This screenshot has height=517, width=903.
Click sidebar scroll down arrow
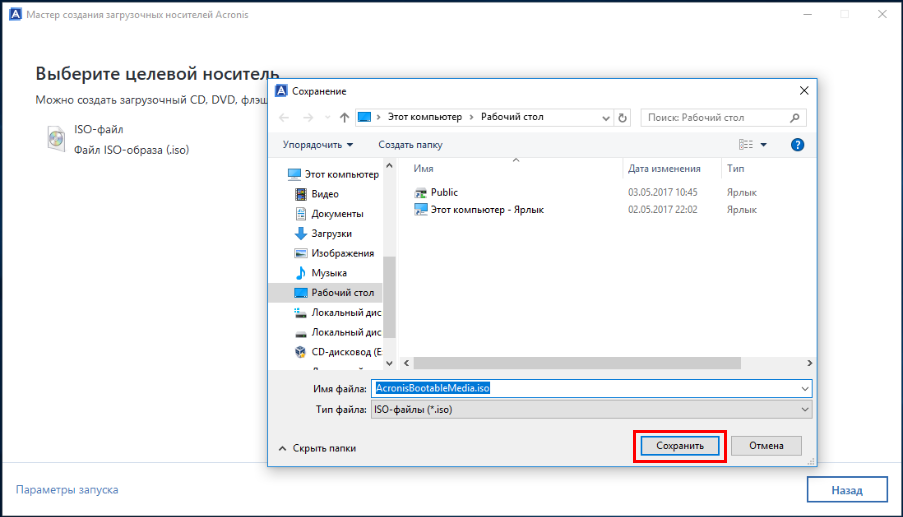click(x=389, y=363)
